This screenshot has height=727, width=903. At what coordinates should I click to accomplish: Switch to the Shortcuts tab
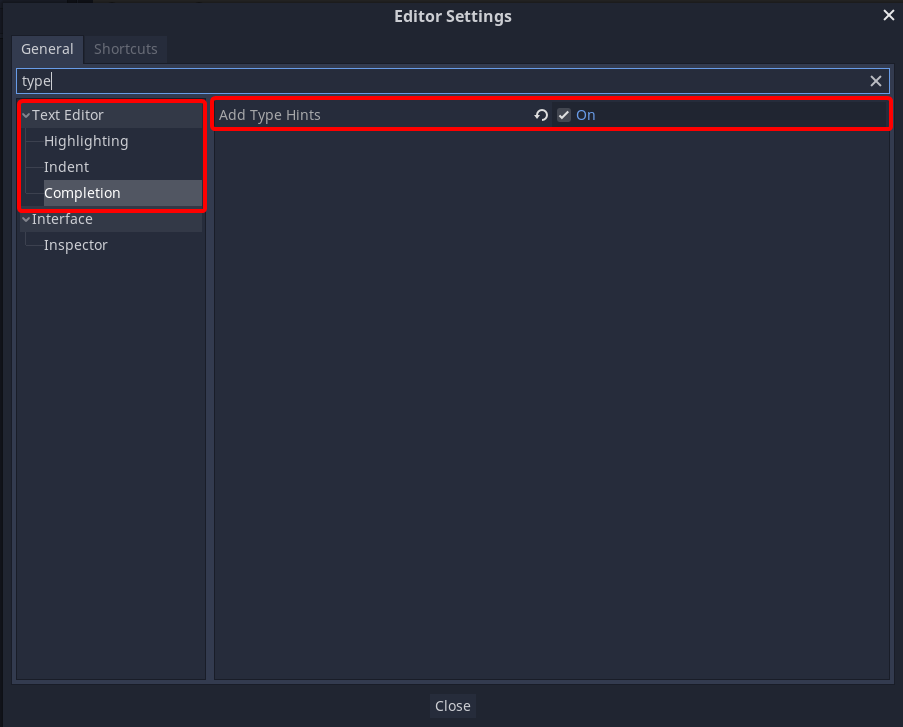click(126, 49)
